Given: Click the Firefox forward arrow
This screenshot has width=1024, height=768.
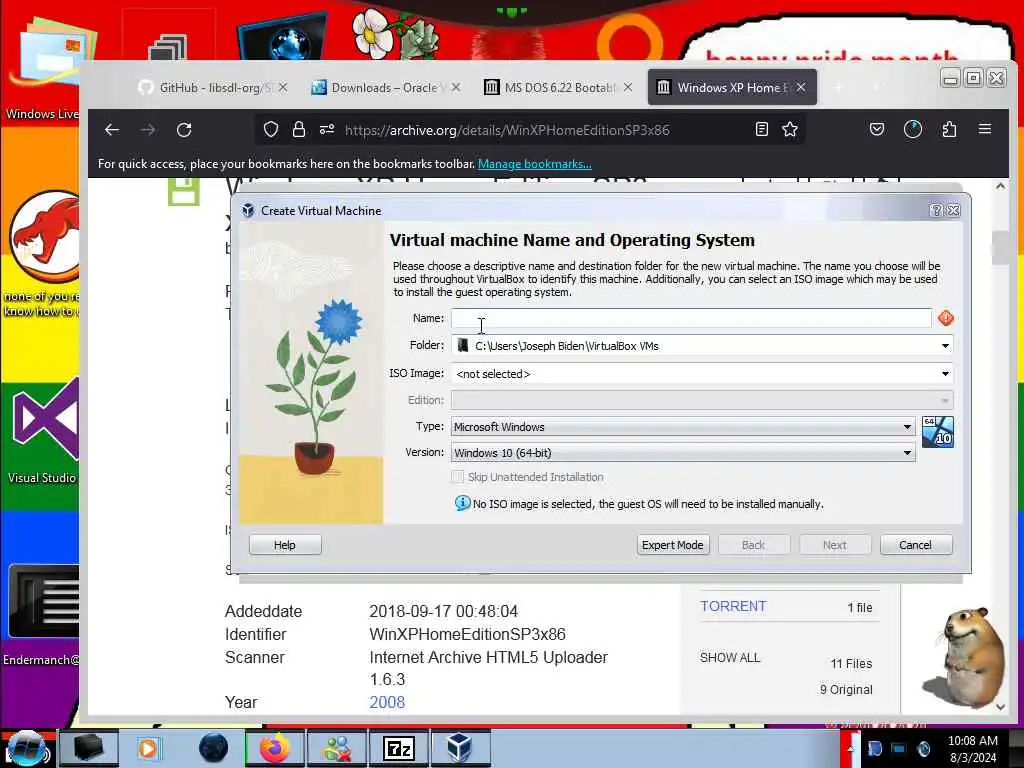Looking at the screenshot, I should [148, 130].
